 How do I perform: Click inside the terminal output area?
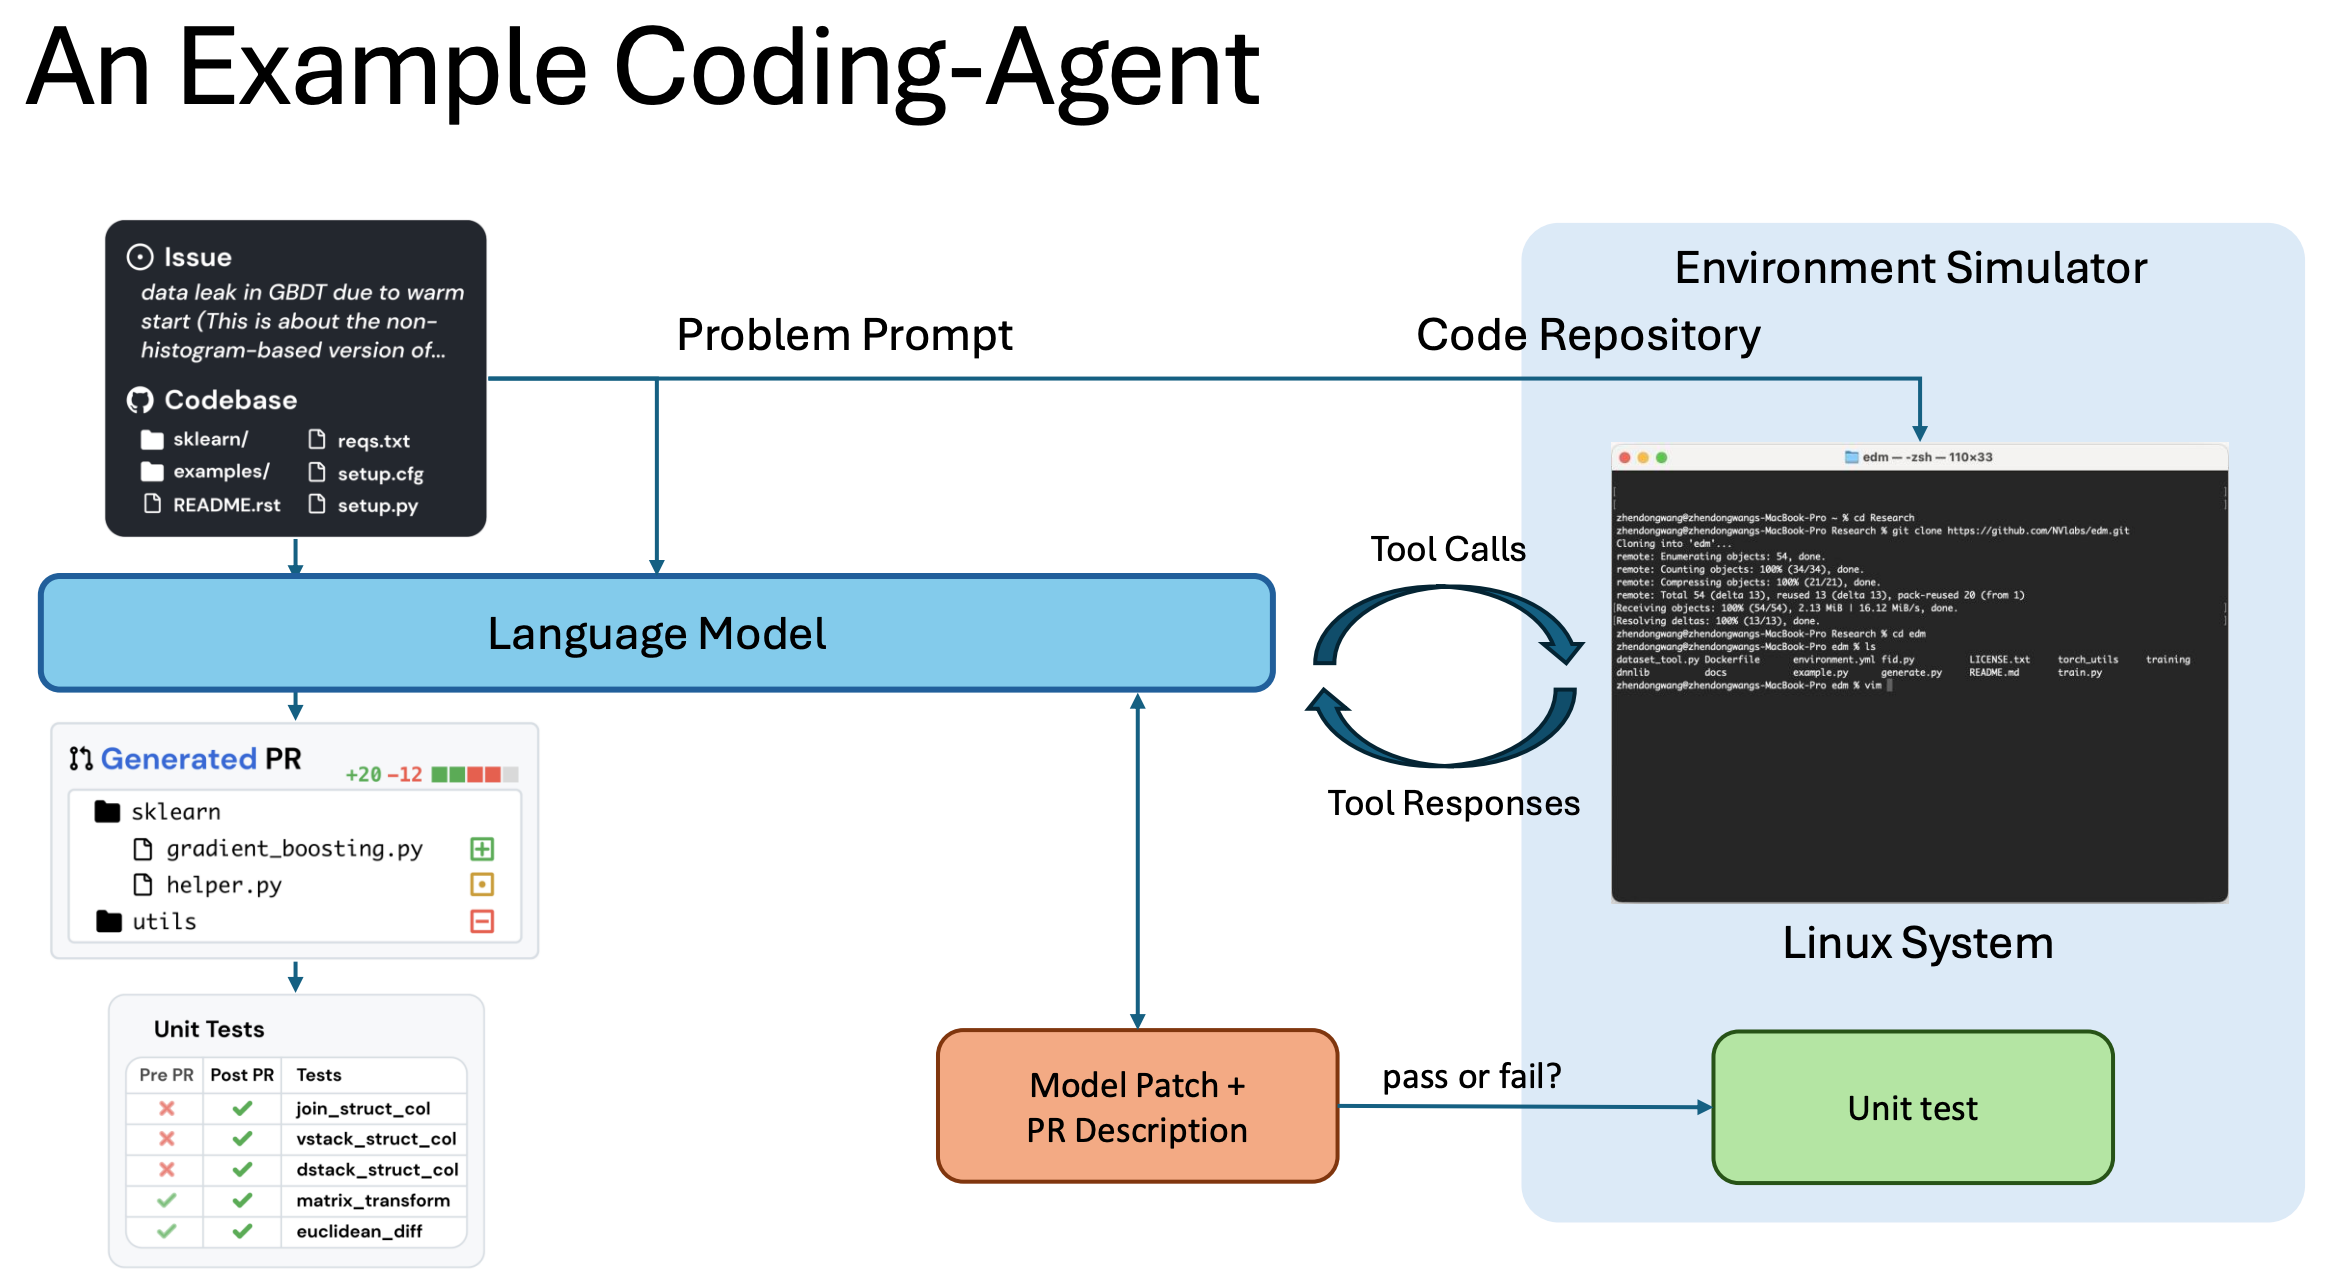1919,686
